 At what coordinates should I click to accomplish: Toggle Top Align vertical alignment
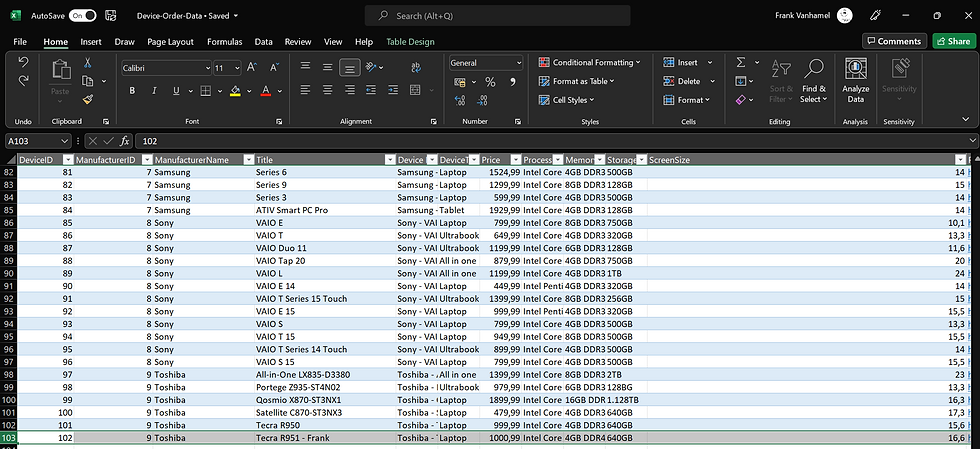point(305,67)
